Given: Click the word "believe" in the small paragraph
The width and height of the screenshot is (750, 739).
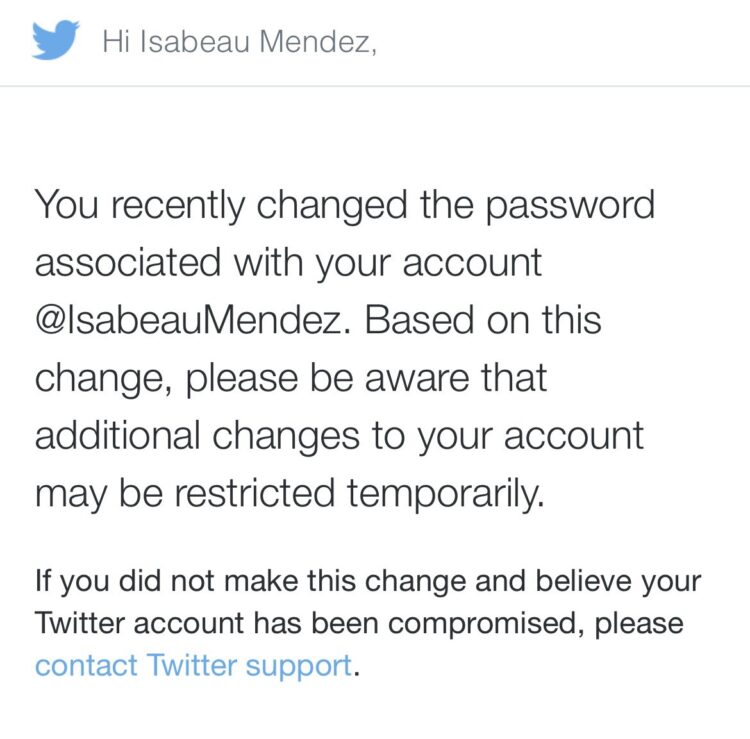Looking at the screenshot, I should pos(574,581).
